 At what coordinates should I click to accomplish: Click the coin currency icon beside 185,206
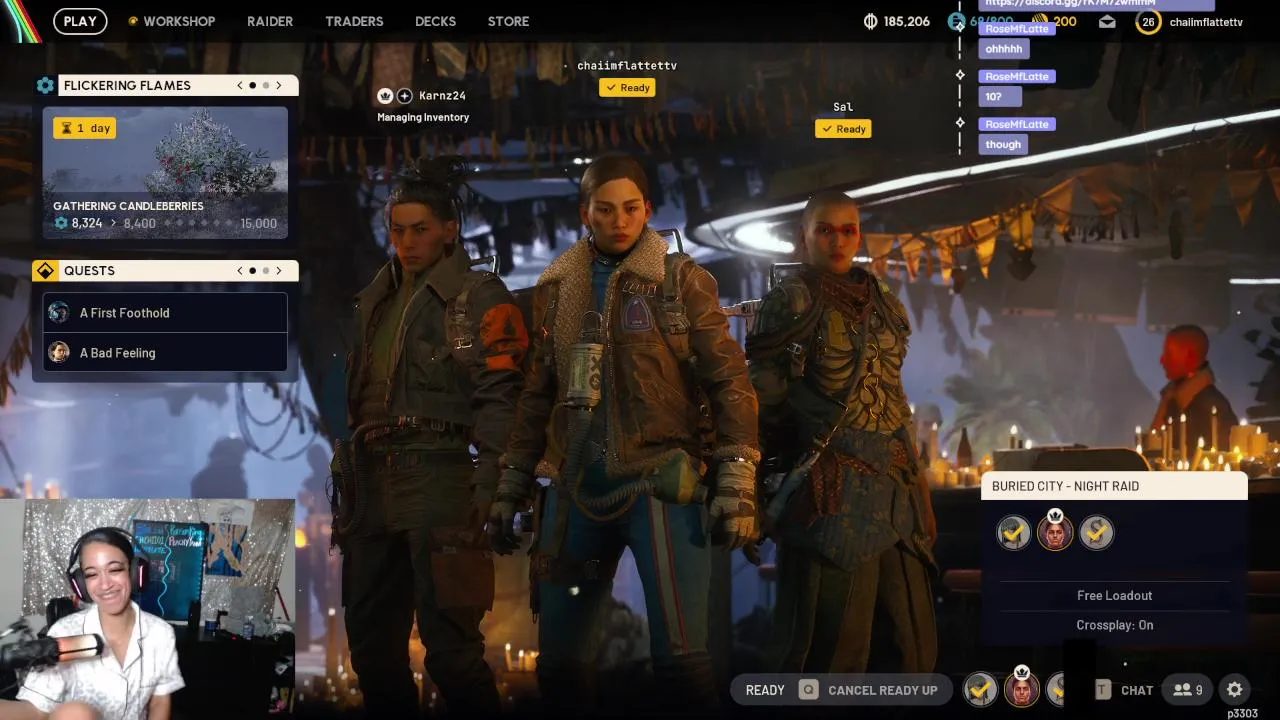tap(870, 21)
